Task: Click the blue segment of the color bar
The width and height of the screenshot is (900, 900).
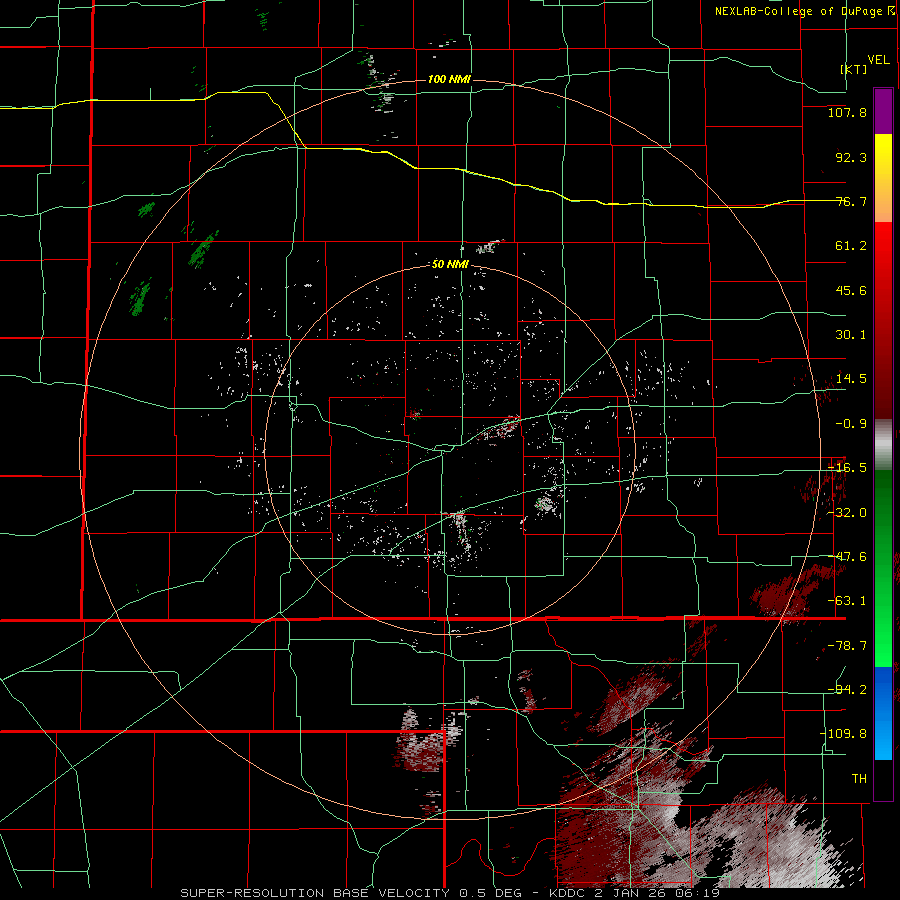Action: click(x=883, y=713)
